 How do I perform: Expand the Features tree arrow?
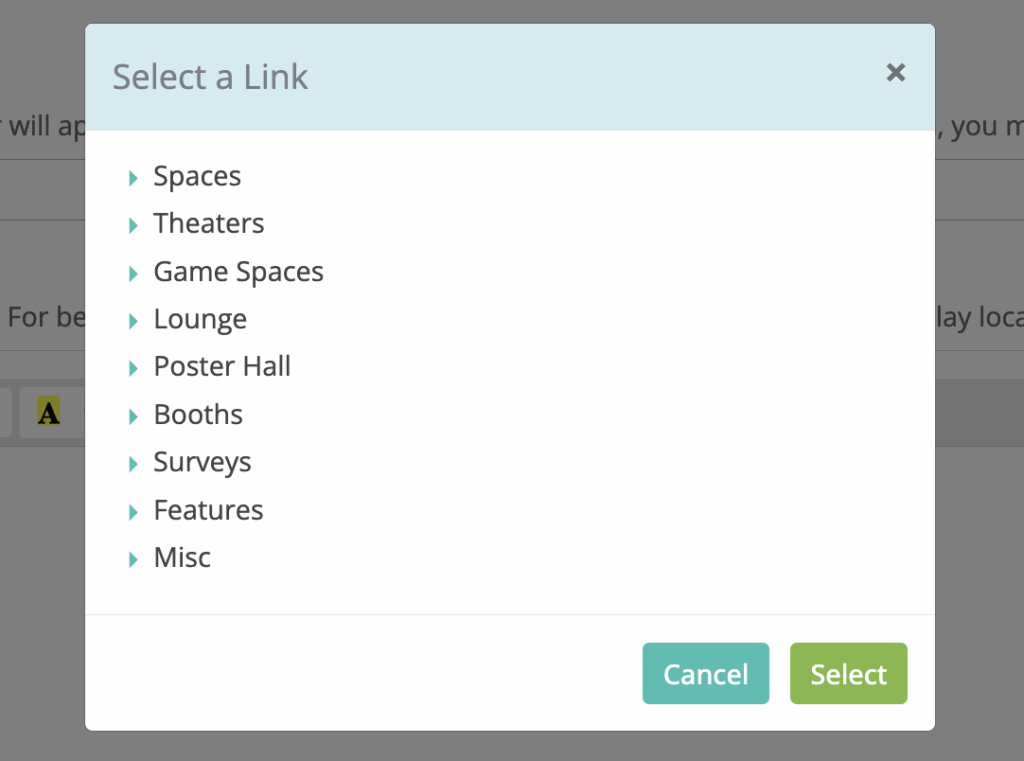click(x=133, y=512)
